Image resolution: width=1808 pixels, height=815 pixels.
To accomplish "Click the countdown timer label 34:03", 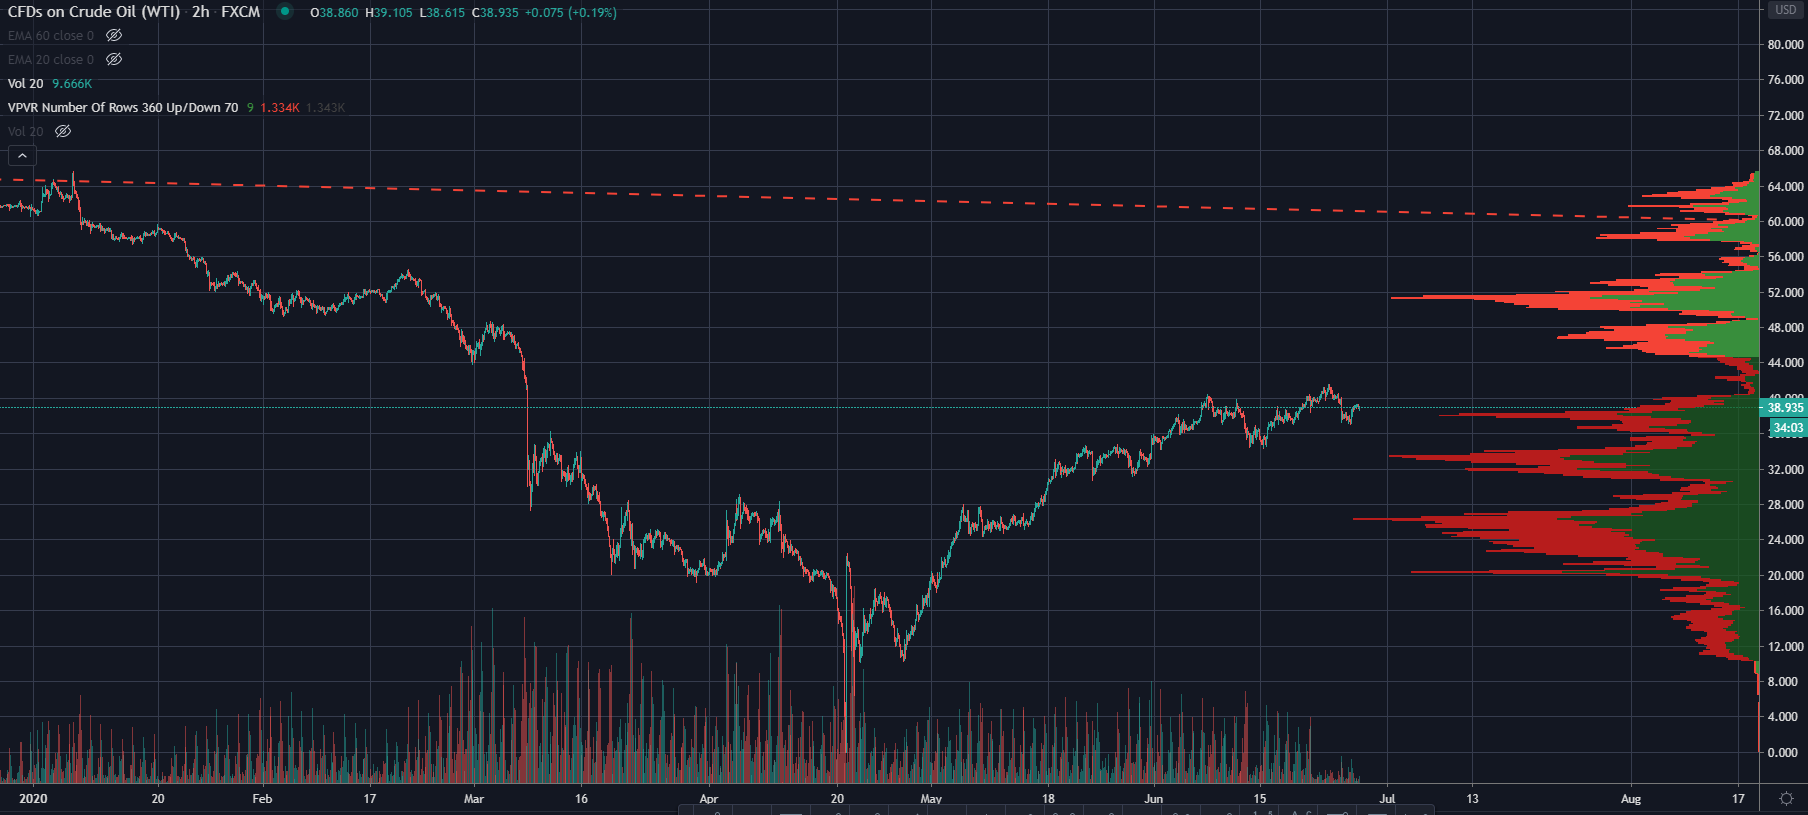I will click(x=1788, y=428).
